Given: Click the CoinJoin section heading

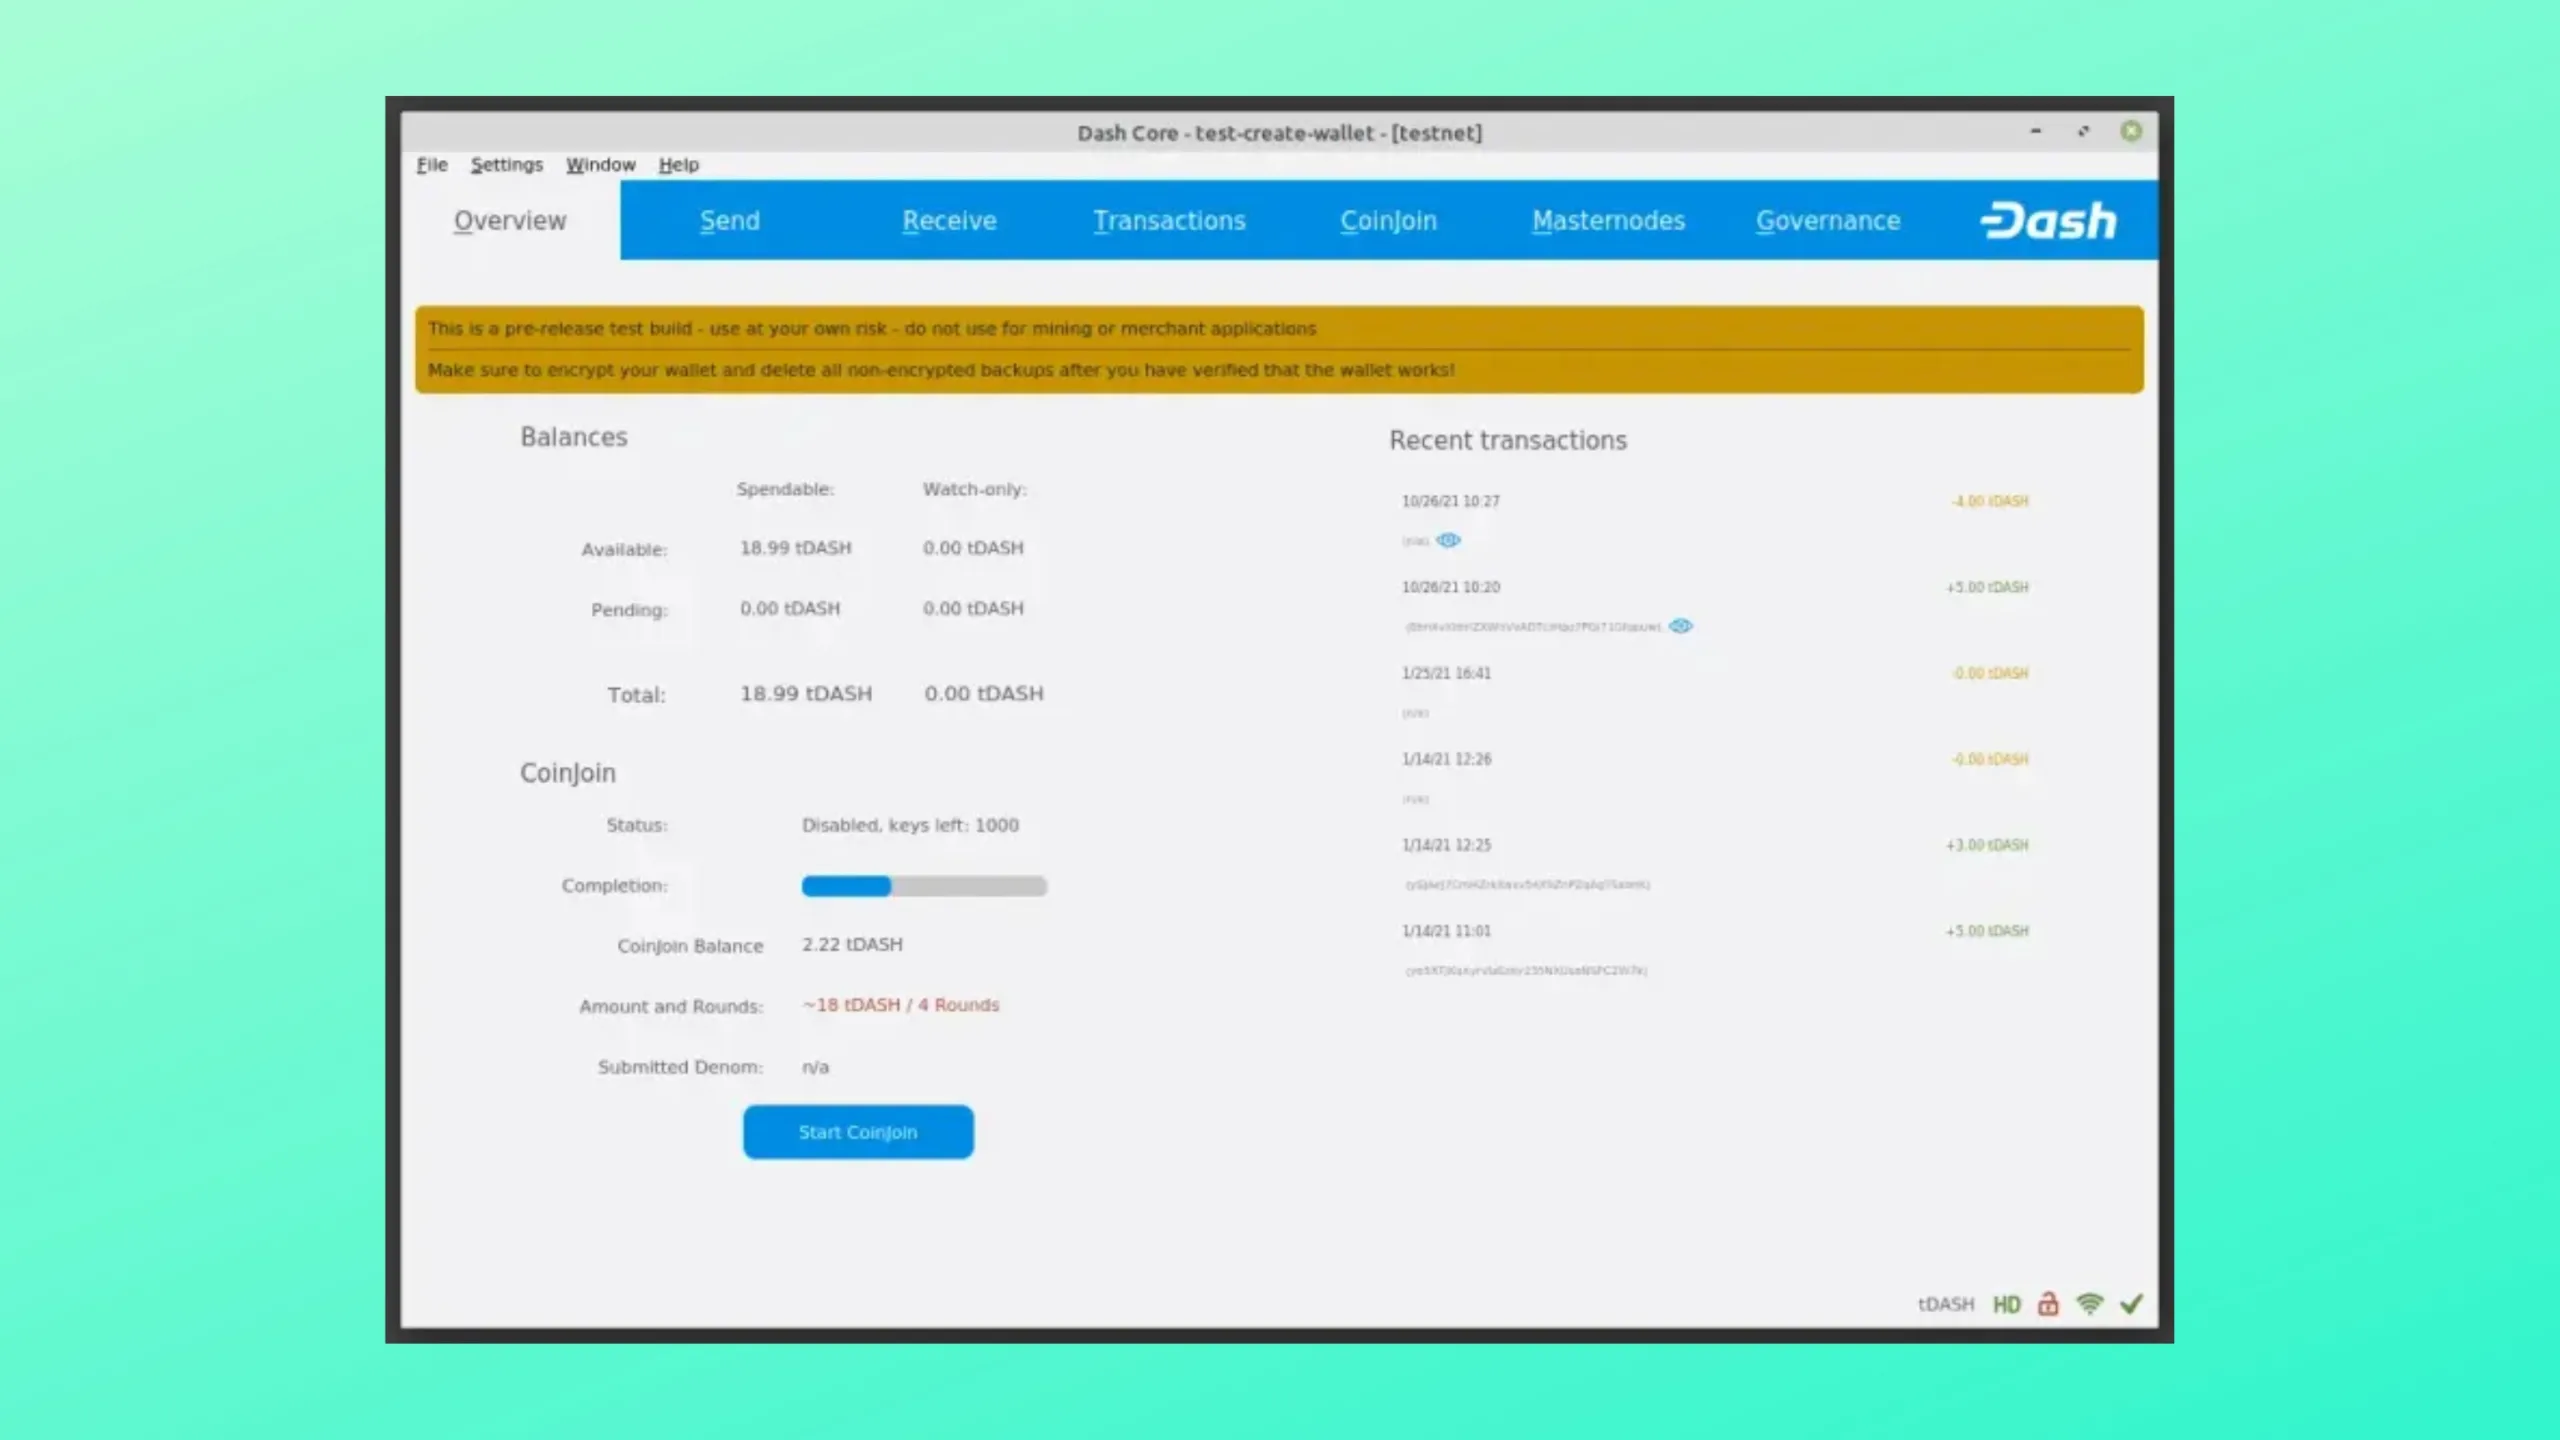Looking at the screenshot, I should pyautogui.click(x=568, y=773).
